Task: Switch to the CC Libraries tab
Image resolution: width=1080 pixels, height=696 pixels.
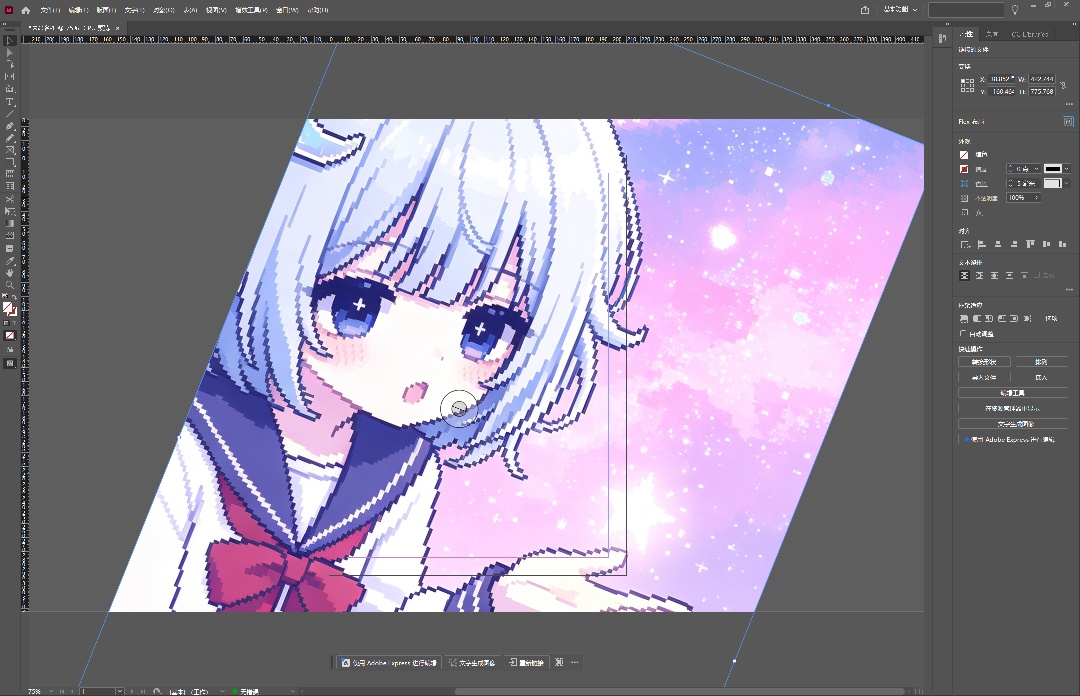Action: click(1030, 34)
